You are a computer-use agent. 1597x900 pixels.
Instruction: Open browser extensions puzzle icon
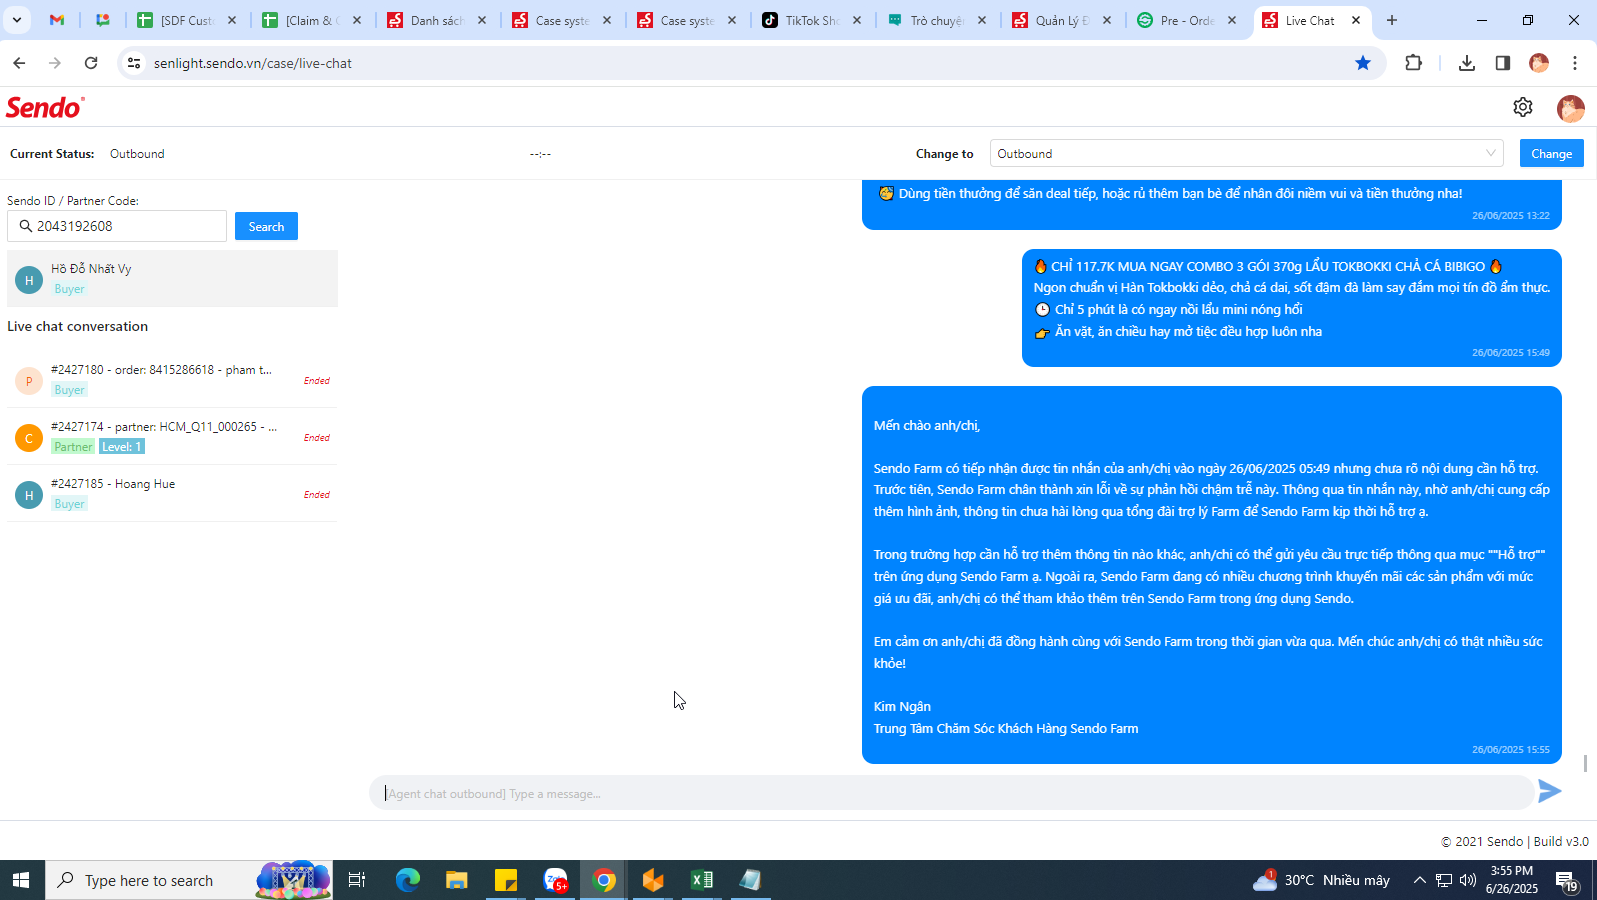1413,63
